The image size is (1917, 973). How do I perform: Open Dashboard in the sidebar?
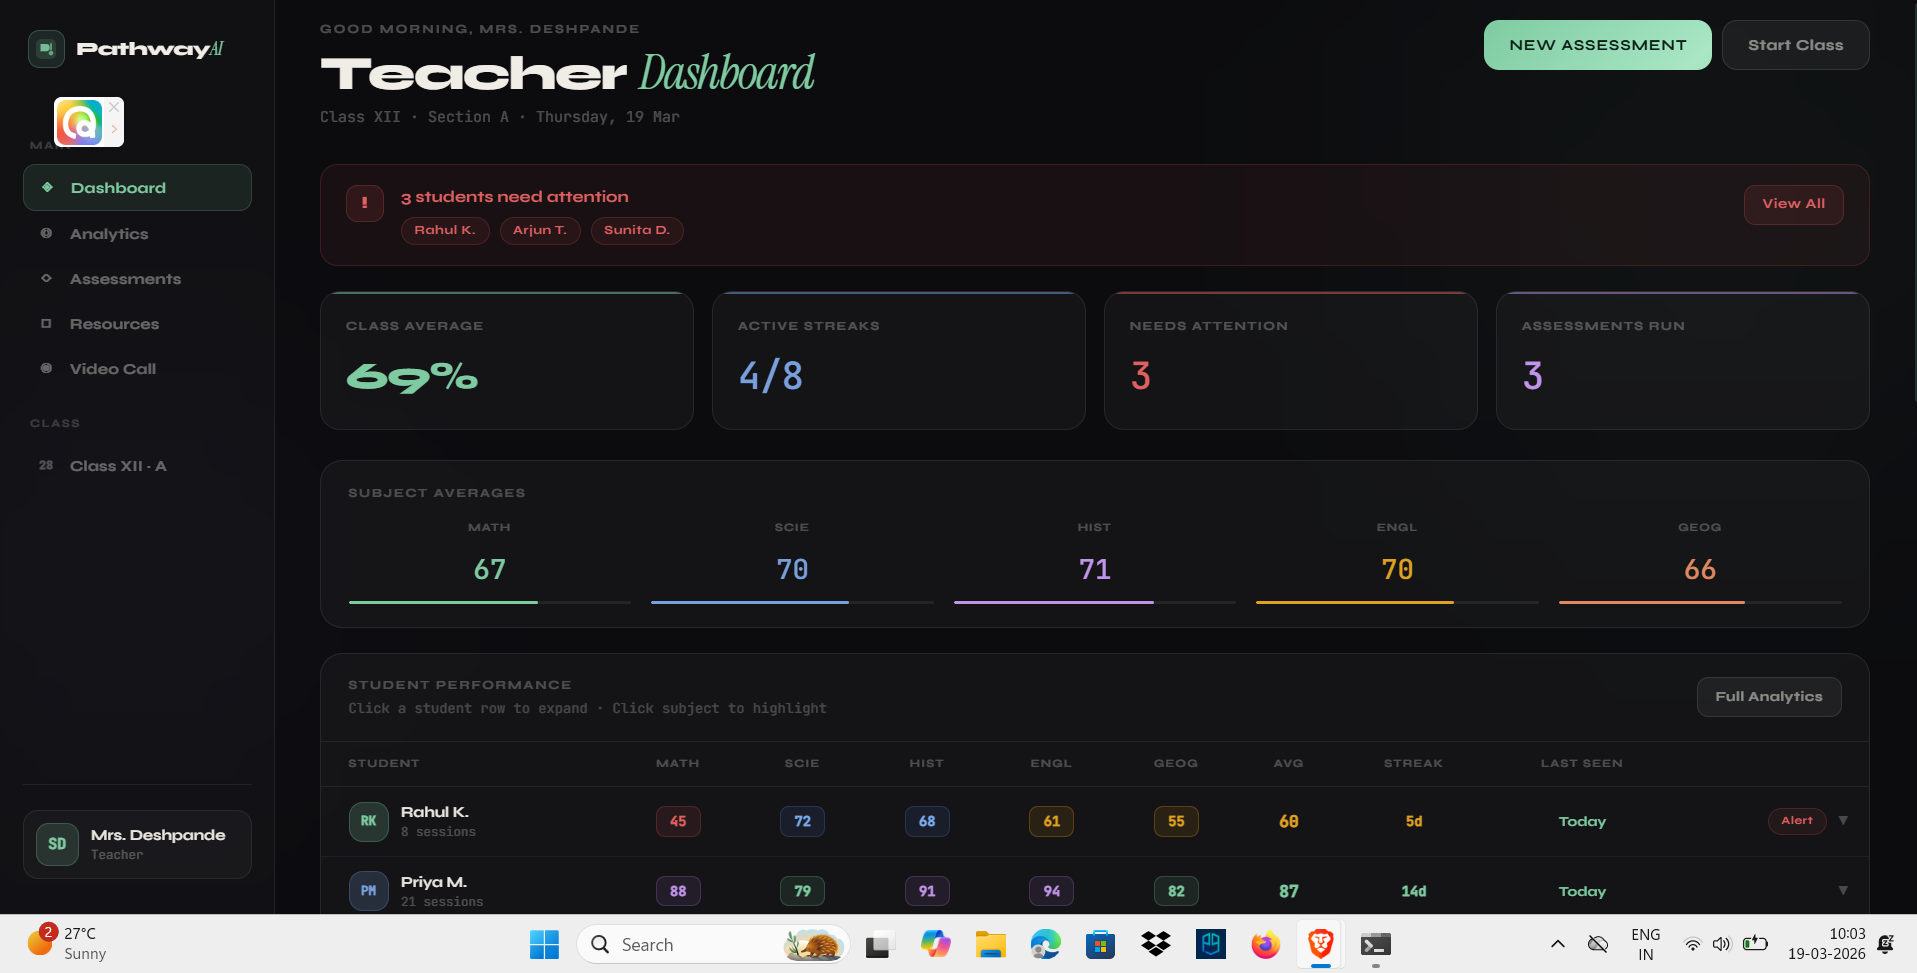(137, 188)
